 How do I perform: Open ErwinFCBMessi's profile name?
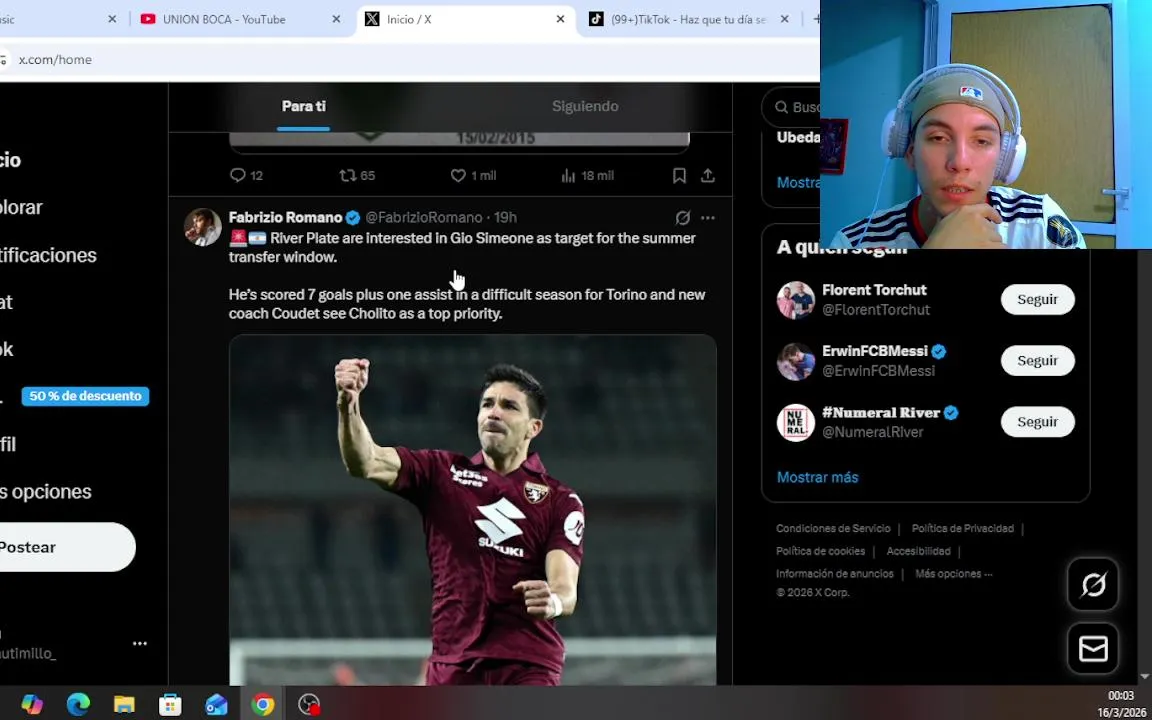875,351
